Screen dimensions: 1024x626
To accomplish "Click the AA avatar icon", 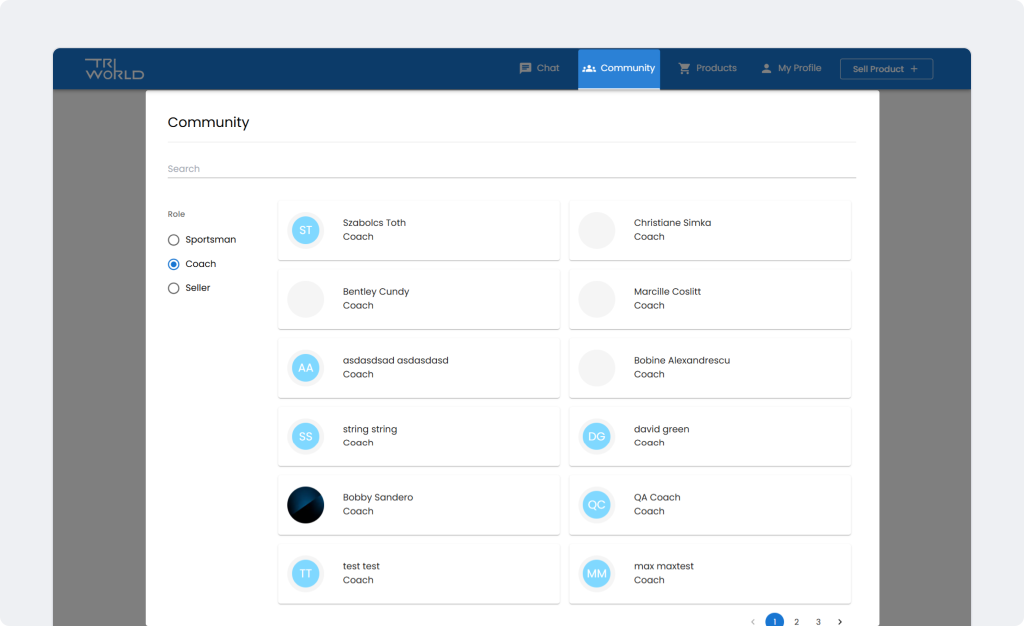I will pos(306,368).
